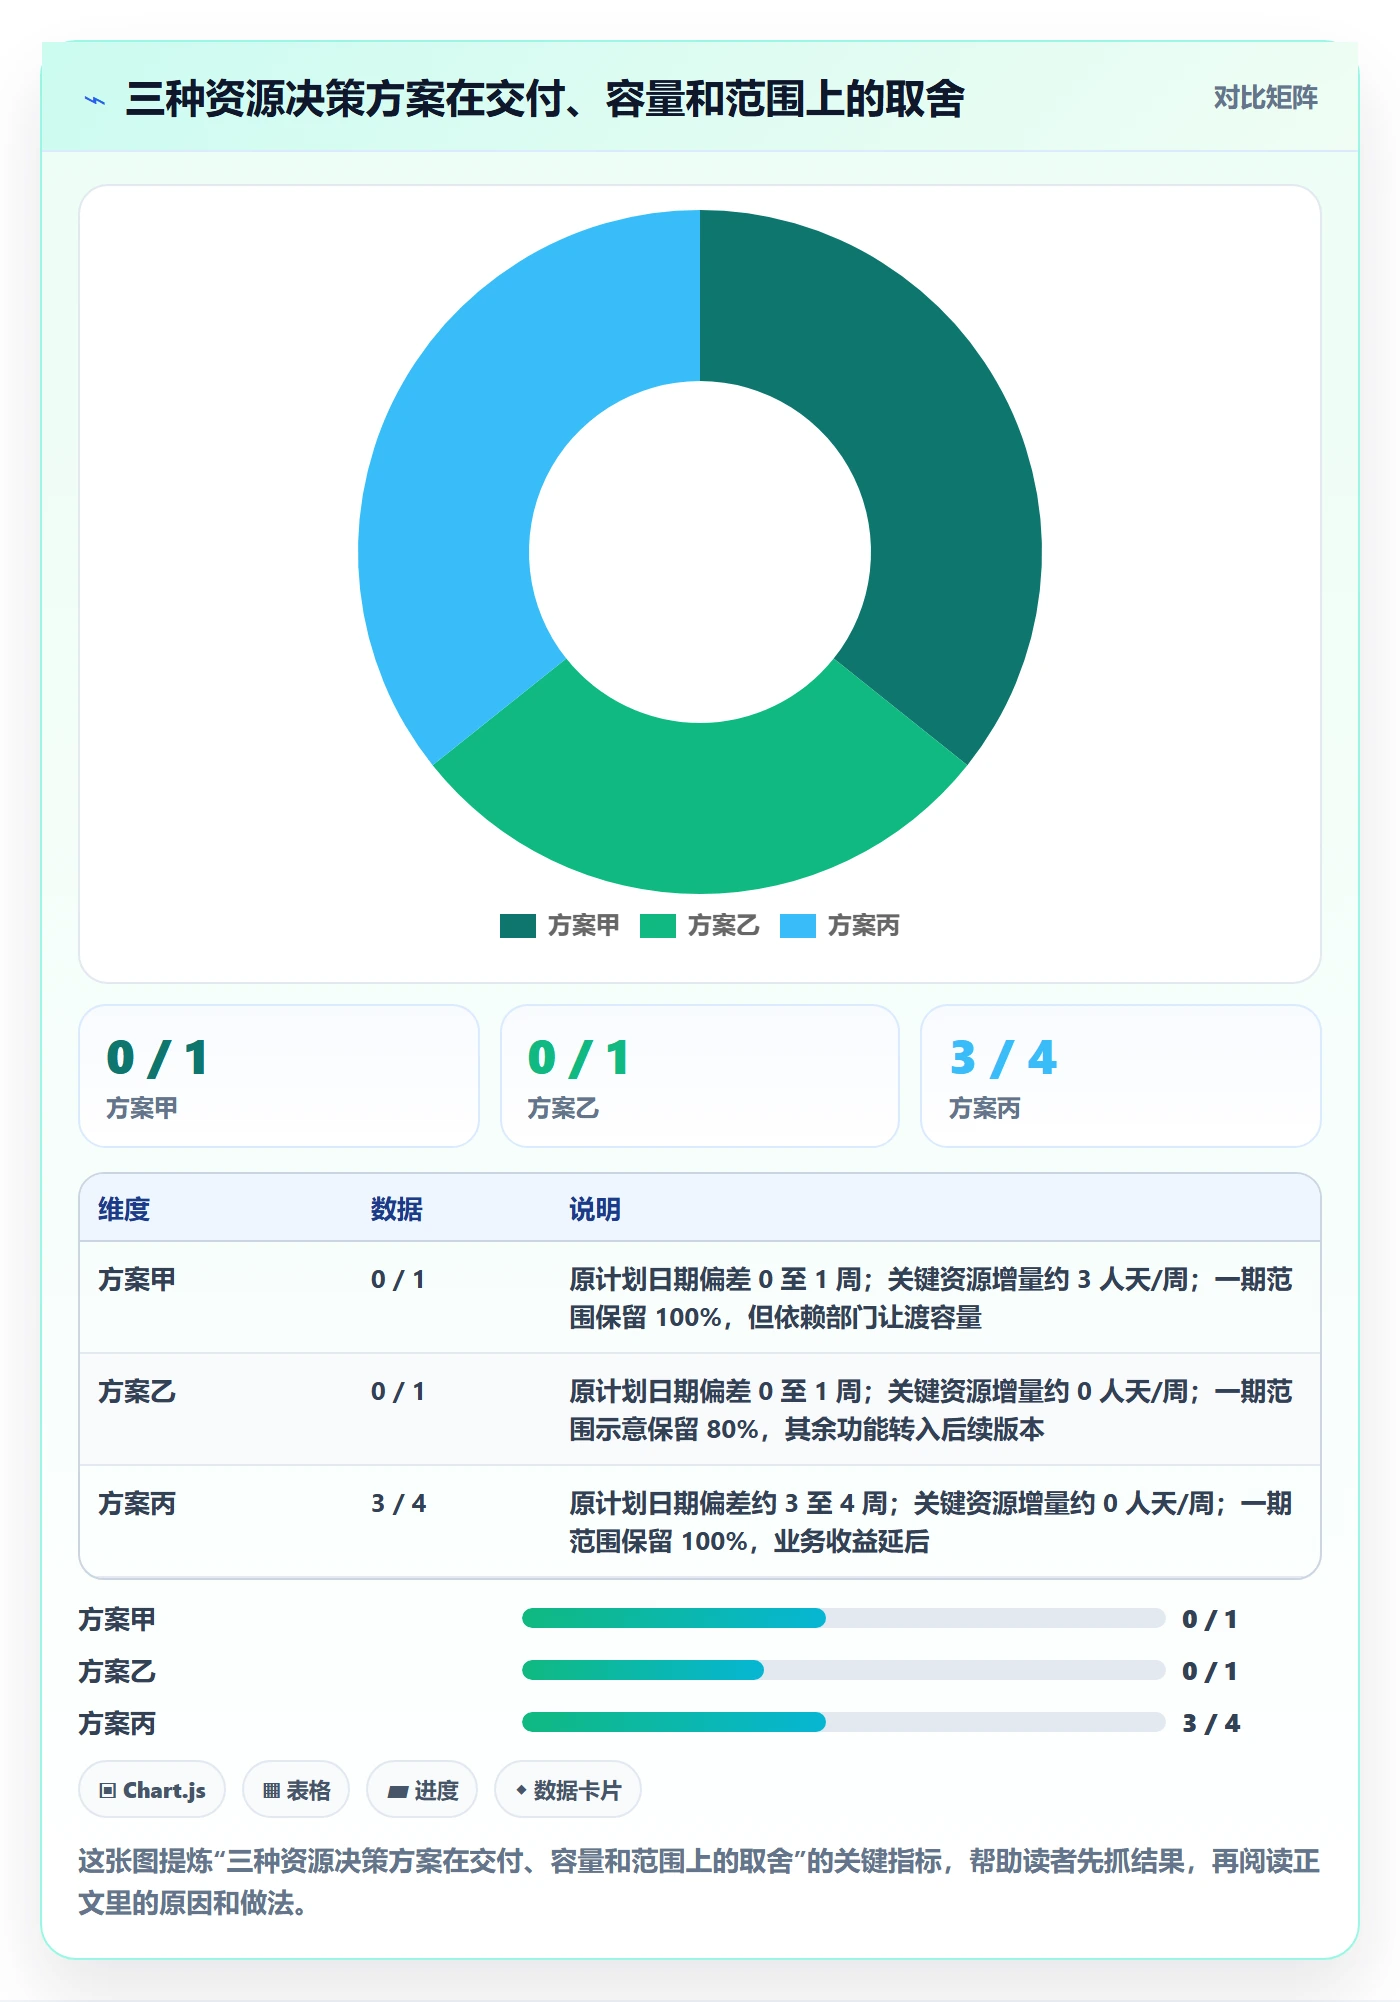Click the footer caption starting with 这张图提炼
The height and width of the screenshot is (2002, 1400).
point(699,1882)
